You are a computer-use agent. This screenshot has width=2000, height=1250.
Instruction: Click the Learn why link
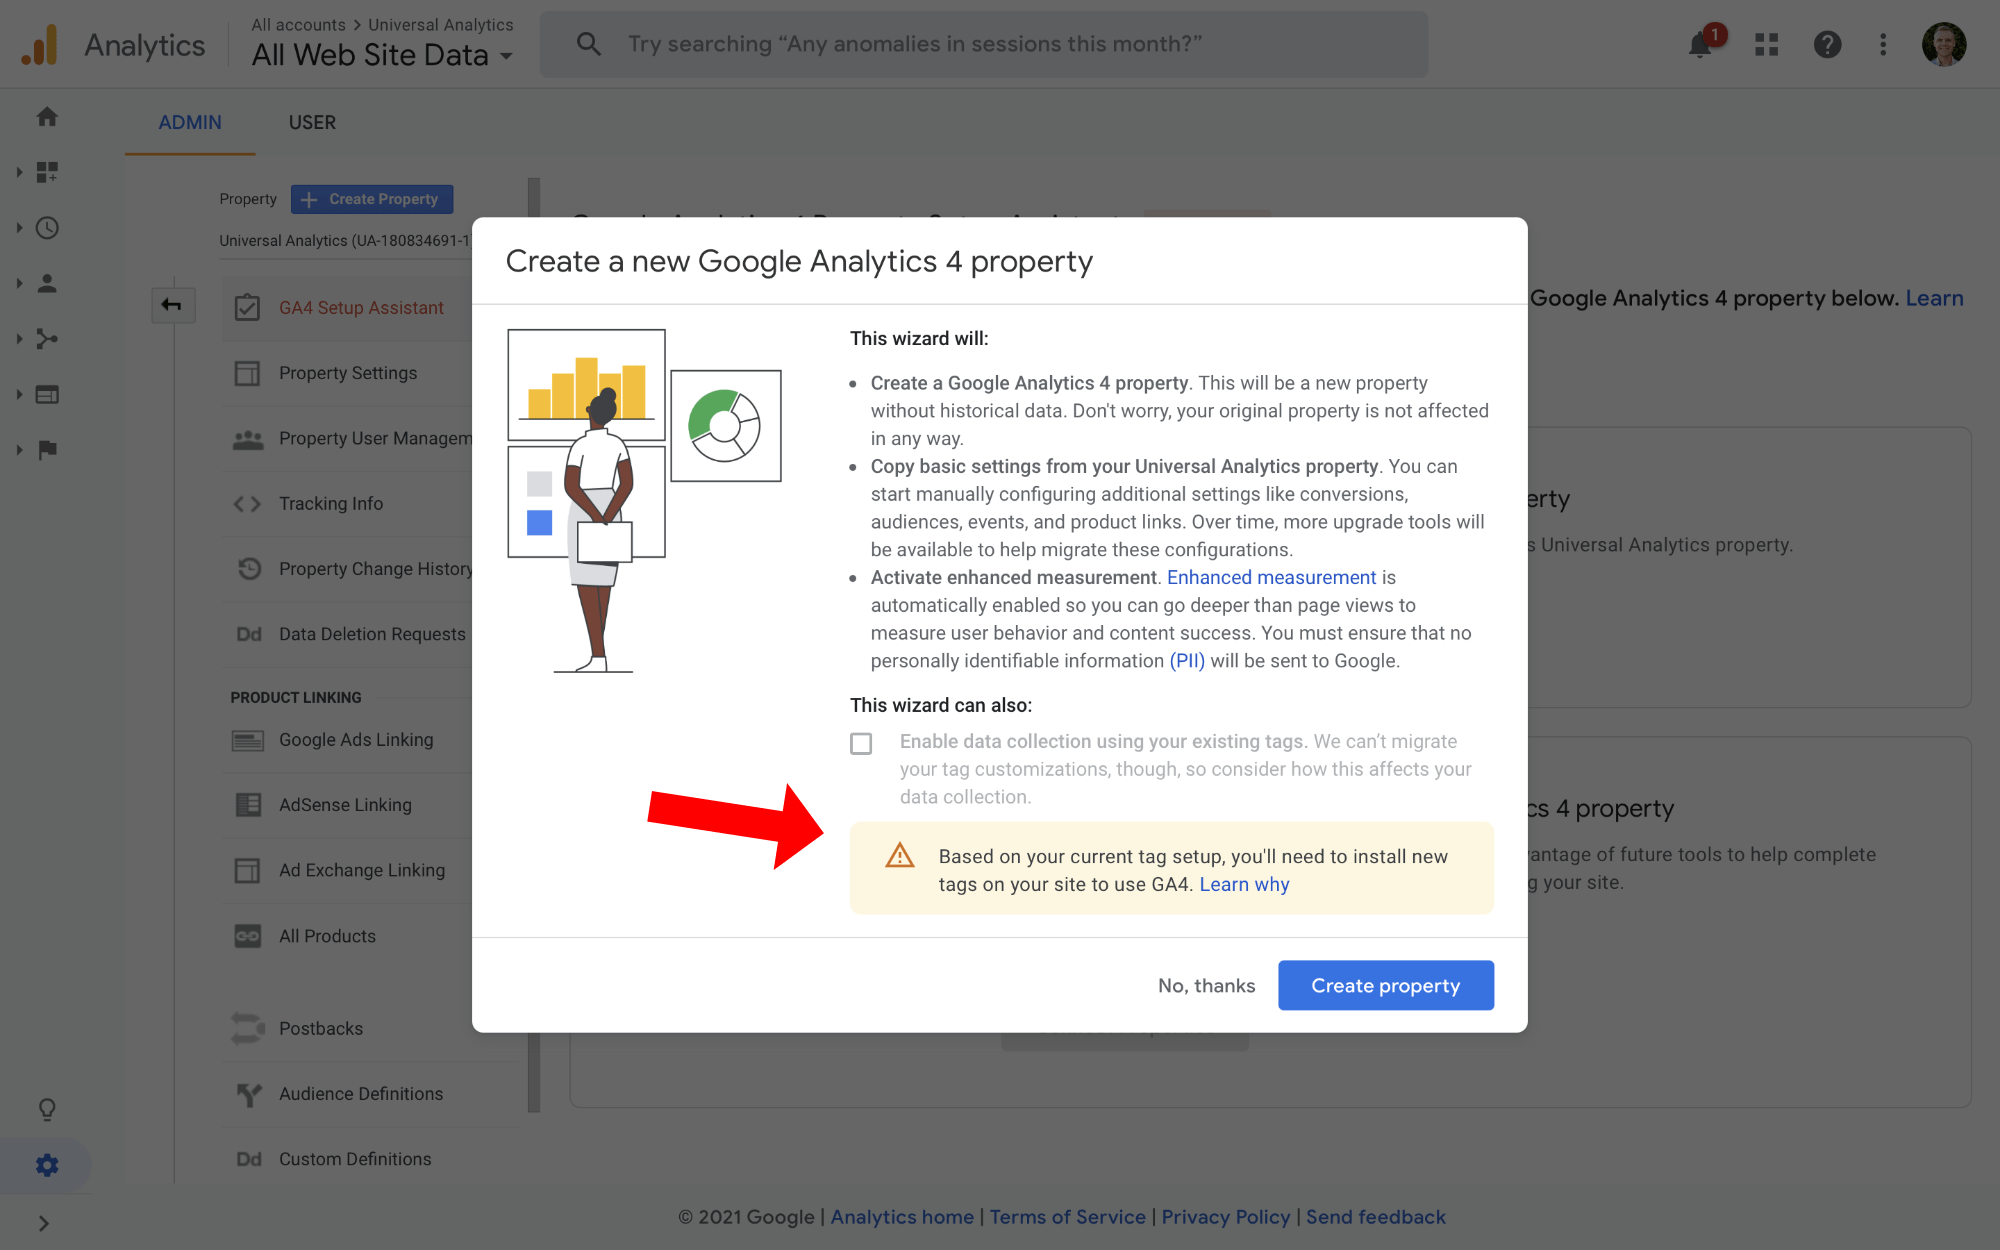[x=1244, y=884]
